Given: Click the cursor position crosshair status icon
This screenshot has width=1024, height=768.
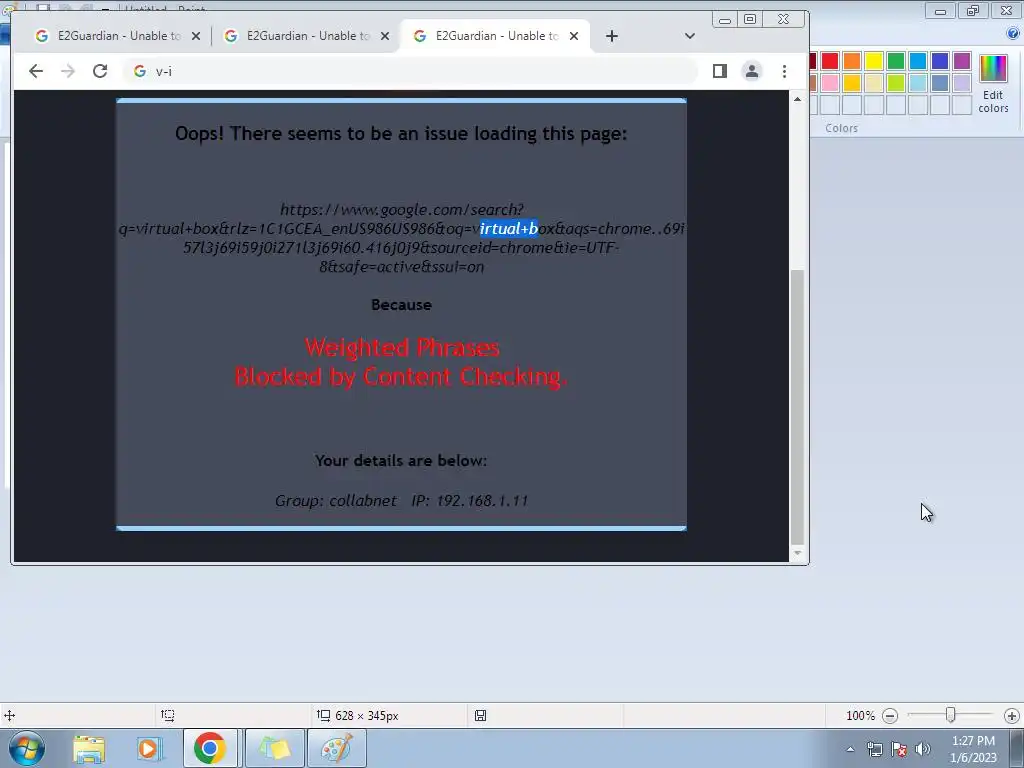Looking at the screenshot, I should [x=9, y=716].
